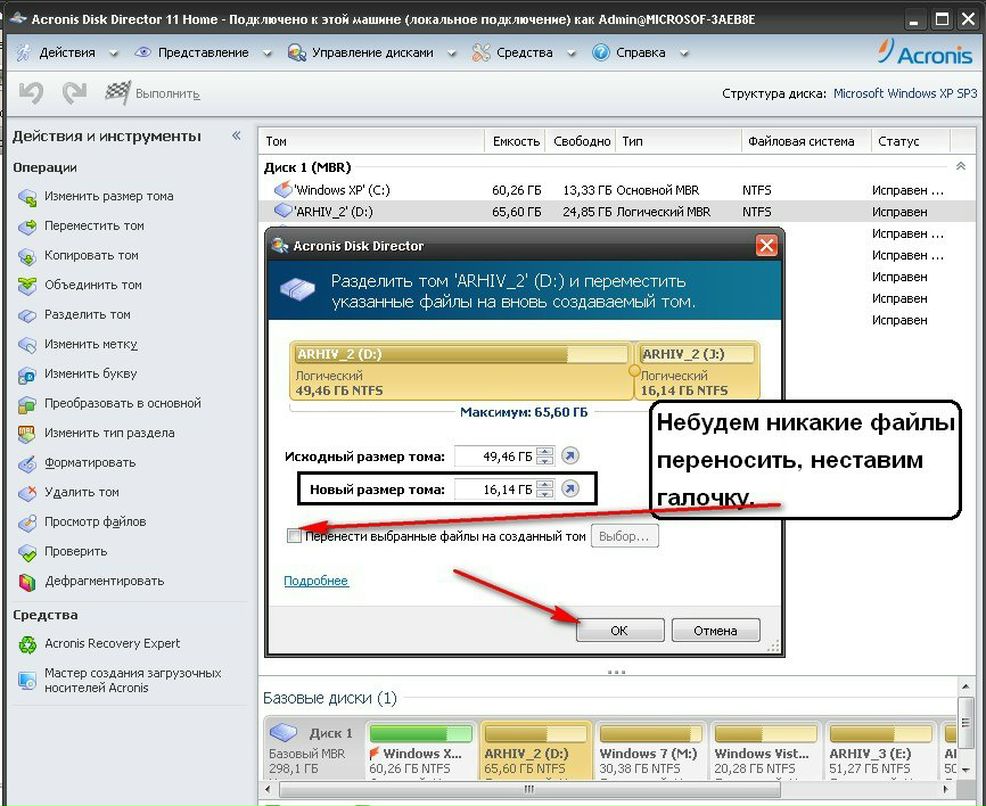The width and height of the screenshot is (986, 806).
Task: Select the 'Копировать том' copy icon
Action: pos(27,256)
